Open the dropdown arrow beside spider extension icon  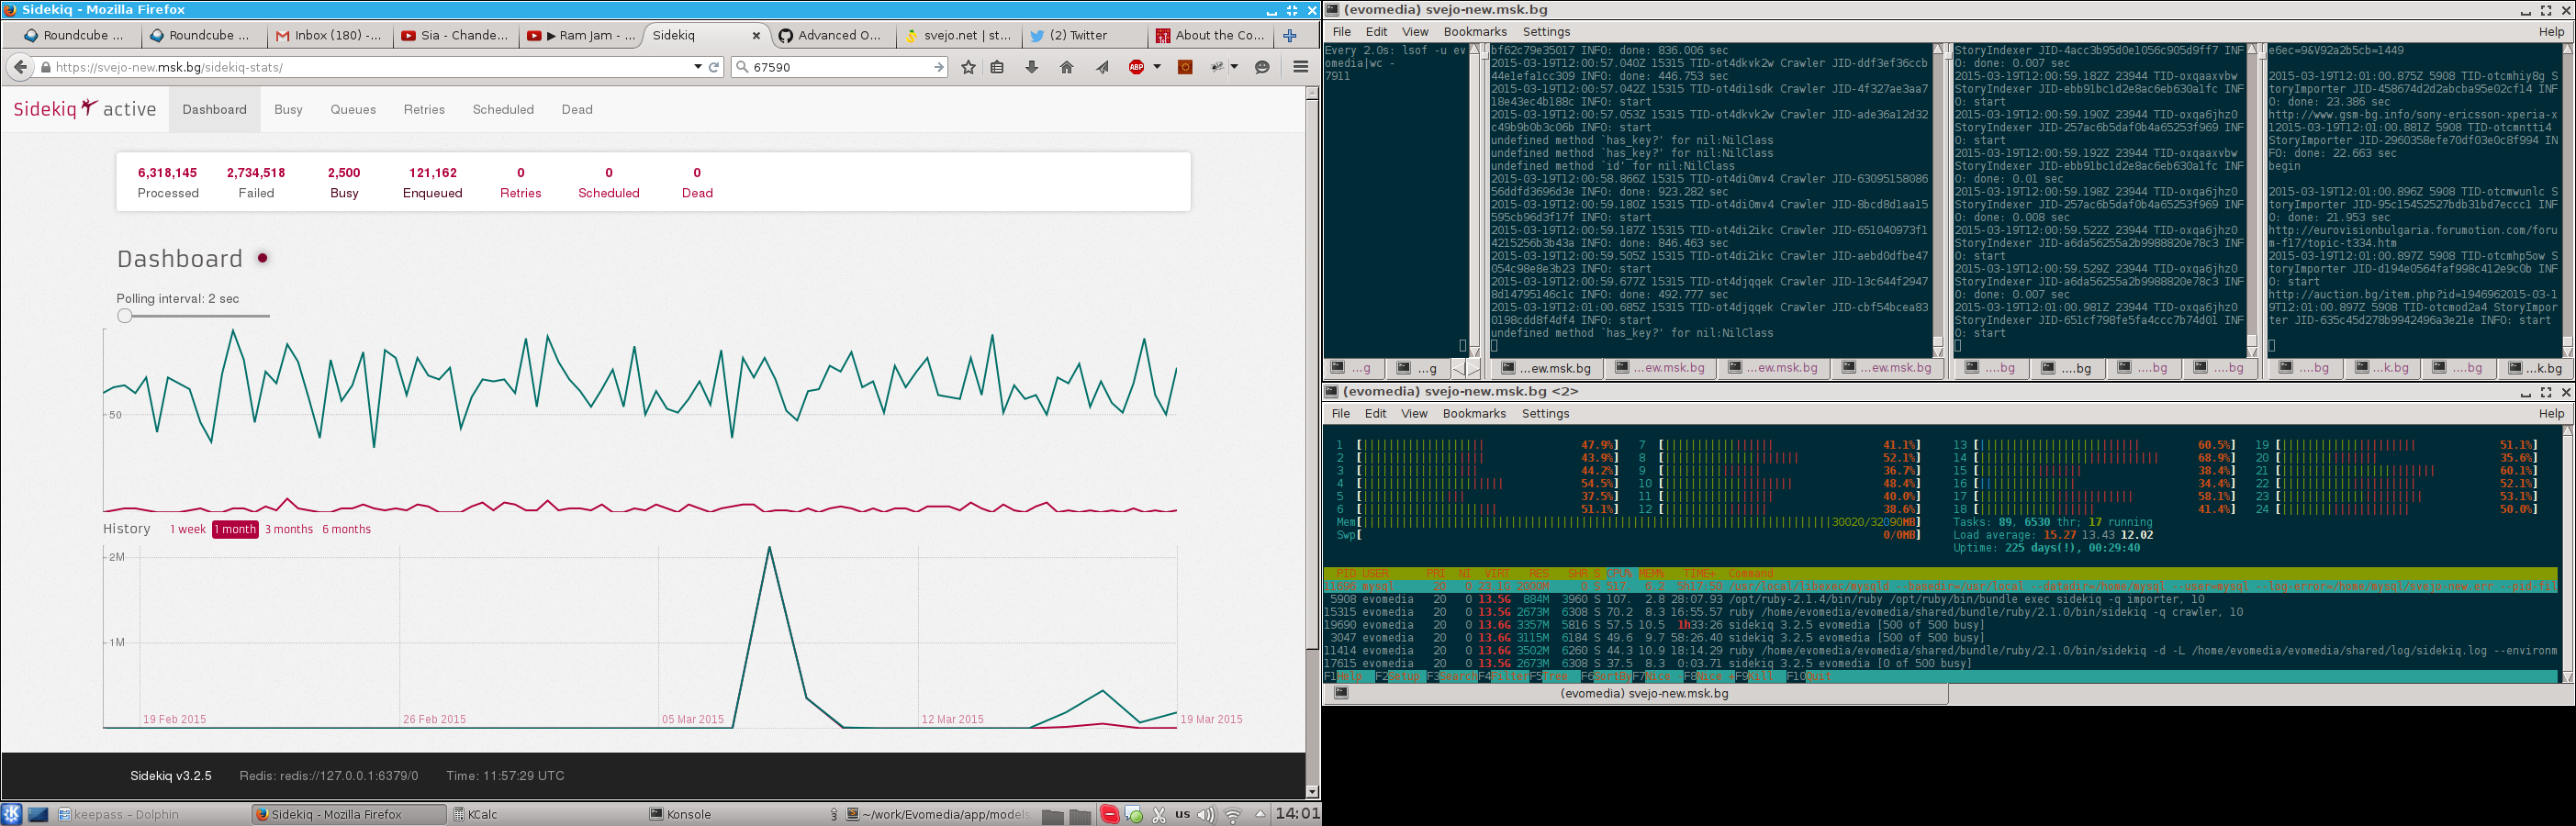coord(1234,67)
